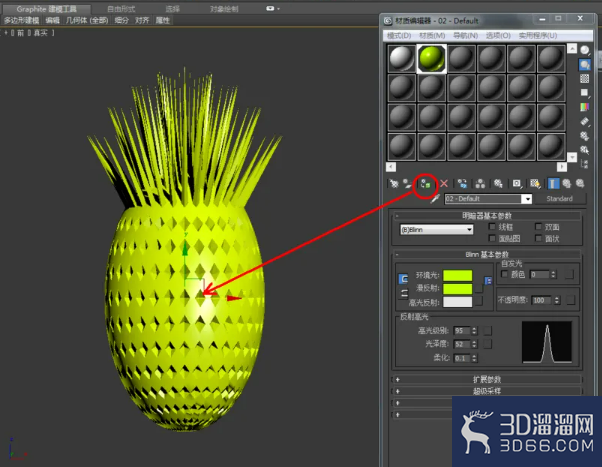Collapse Blinn 基本参数 rollout
The image size is (602, 467).
(487, 254)
